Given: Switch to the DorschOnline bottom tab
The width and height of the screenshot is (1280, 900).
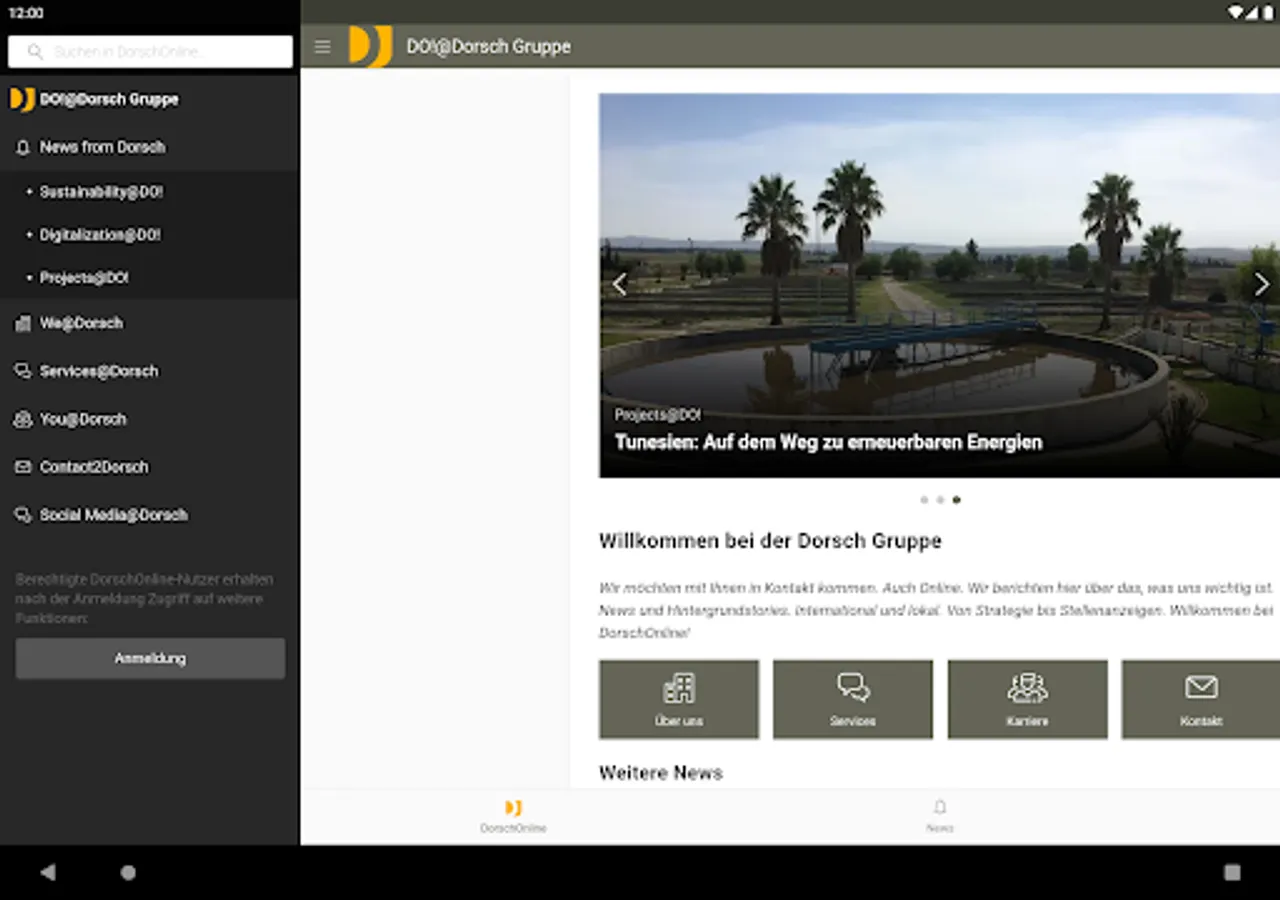Looking at the screenshot, I should click(513, 816).
